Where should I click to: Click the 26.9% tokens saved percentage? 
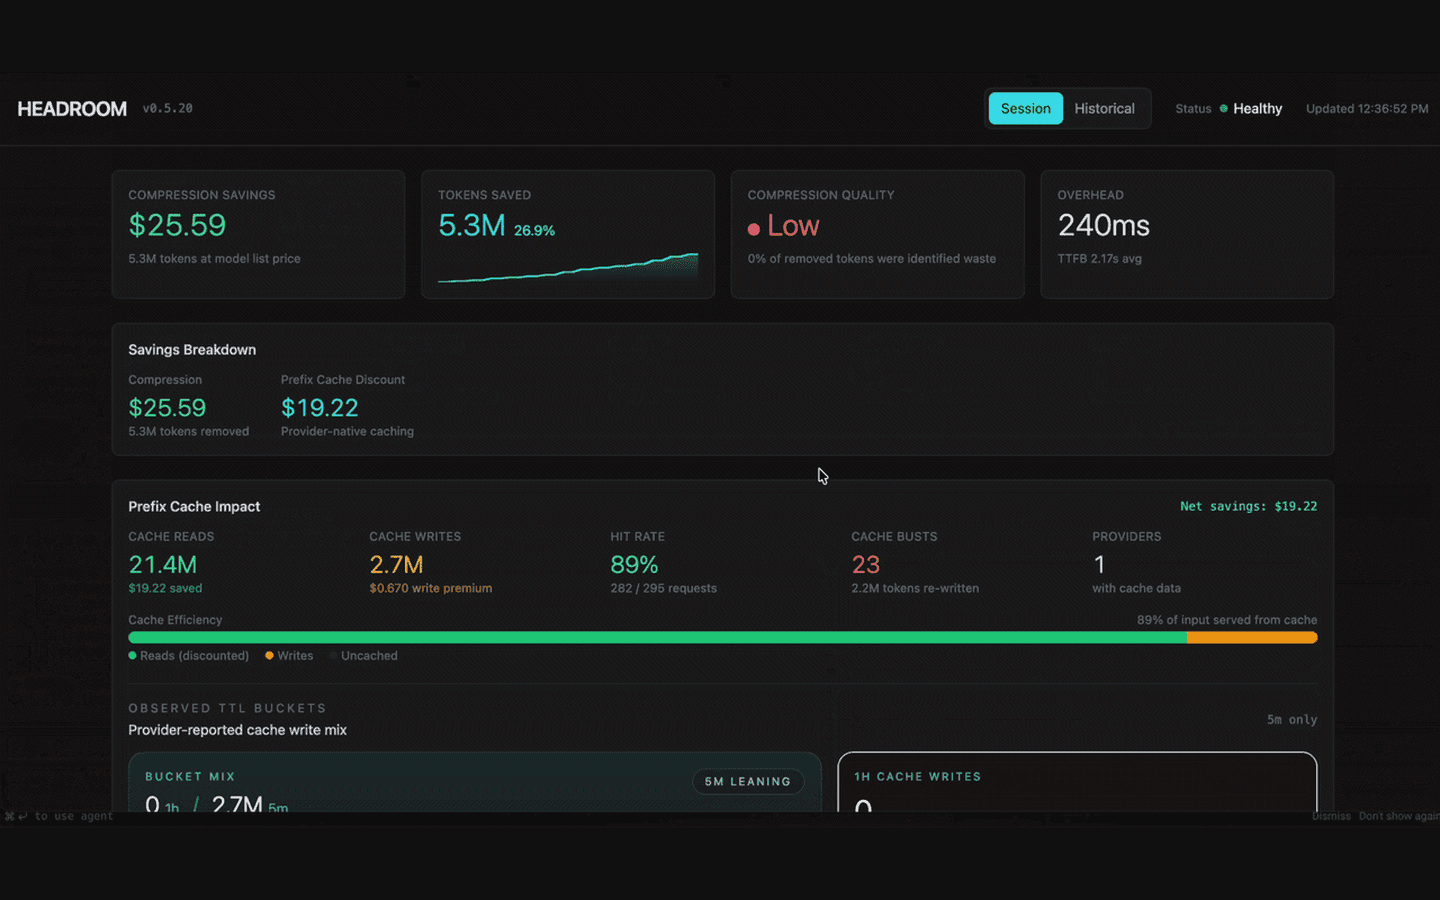[x=534, y=230]
